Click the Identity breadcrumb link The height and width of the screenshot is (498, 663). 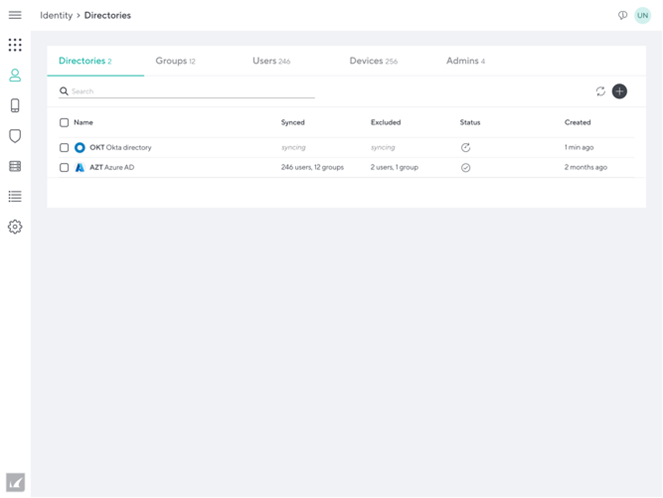point(56,15)
